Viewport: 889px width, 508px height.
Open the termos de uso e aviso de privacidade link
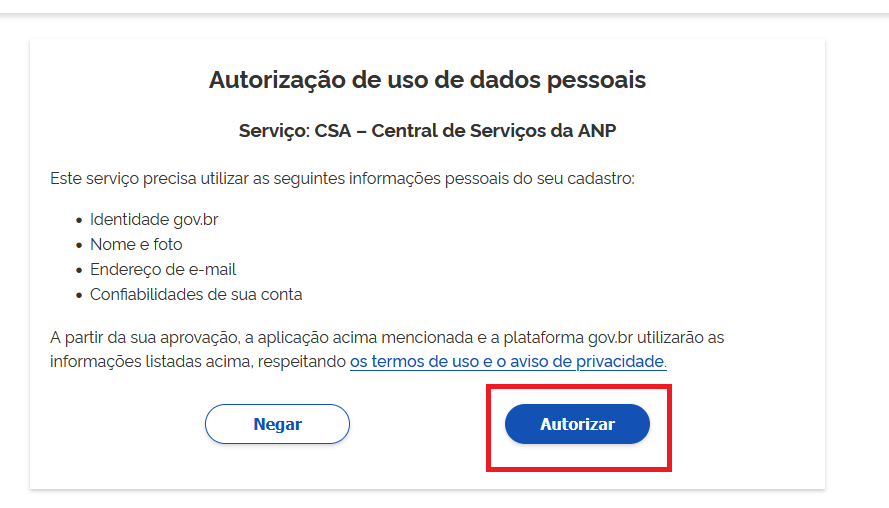tap(508, 362)
